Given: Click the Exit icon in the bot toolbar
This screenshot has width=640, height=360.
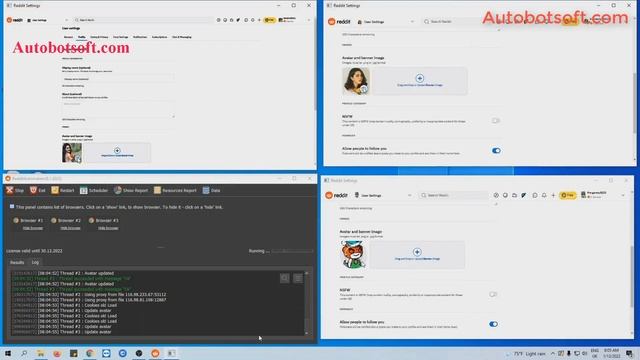Looking at the screenshot, I should point(33,190).
